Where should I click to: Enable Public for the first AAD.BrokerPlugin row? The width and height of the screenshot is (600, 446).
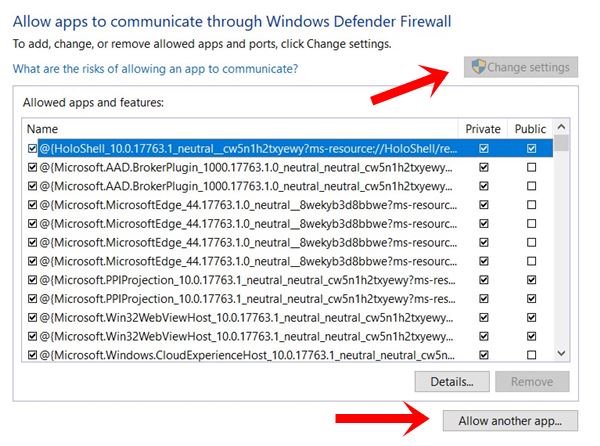[531, 167]
